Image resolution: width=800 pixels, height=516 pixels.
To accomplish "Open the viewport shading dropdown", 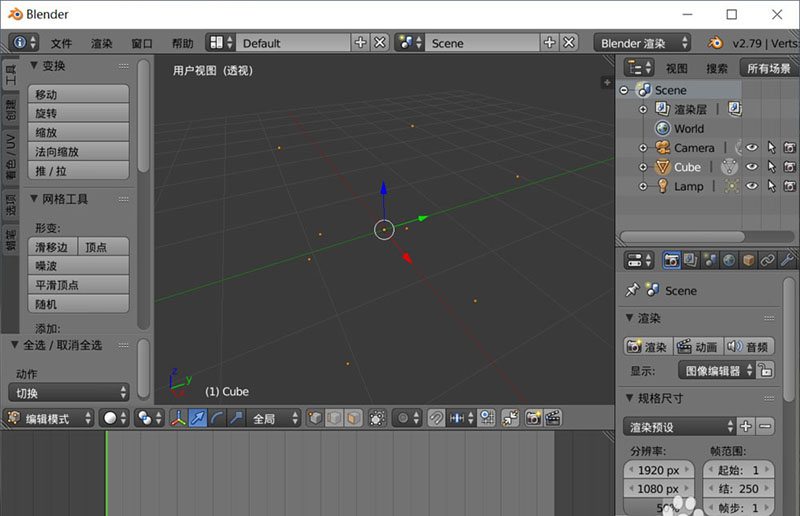I will tap(114, 419).
